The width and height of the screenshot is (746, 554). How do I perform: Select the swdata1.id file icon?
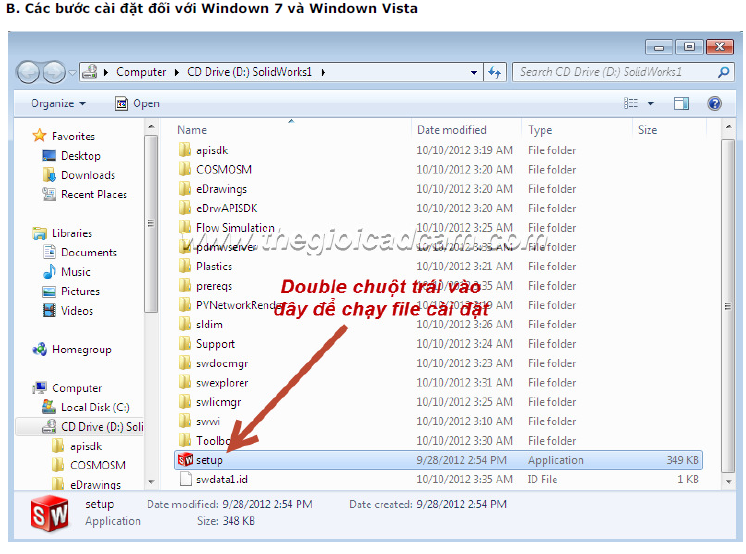click(x=186, y=479)
